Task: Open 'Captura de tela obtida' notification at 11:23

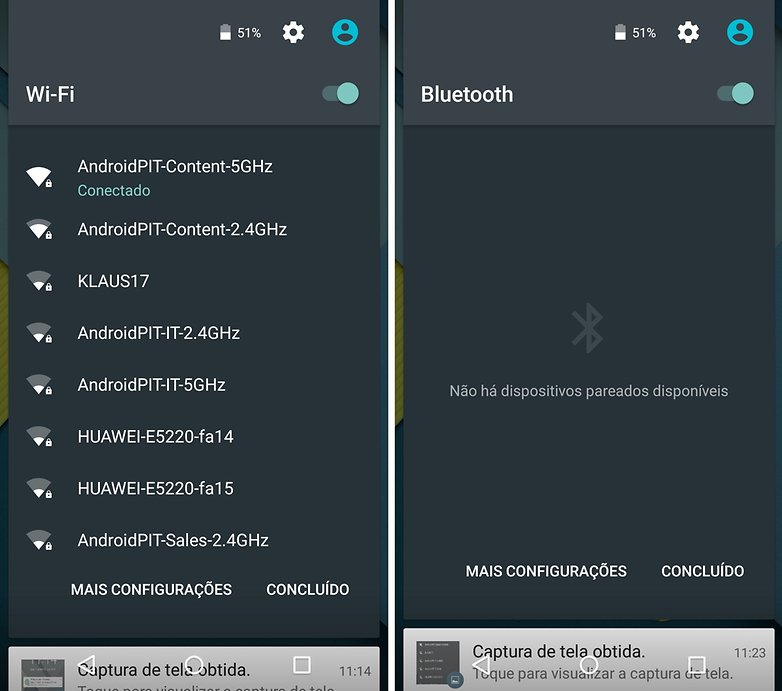Action: tap(588, 660)
